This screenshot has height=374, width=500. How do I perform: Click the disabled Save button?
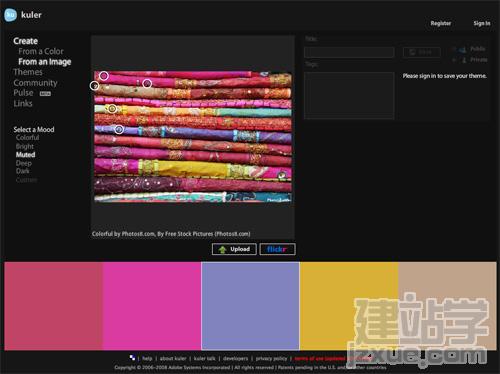(x=422, y=52)
